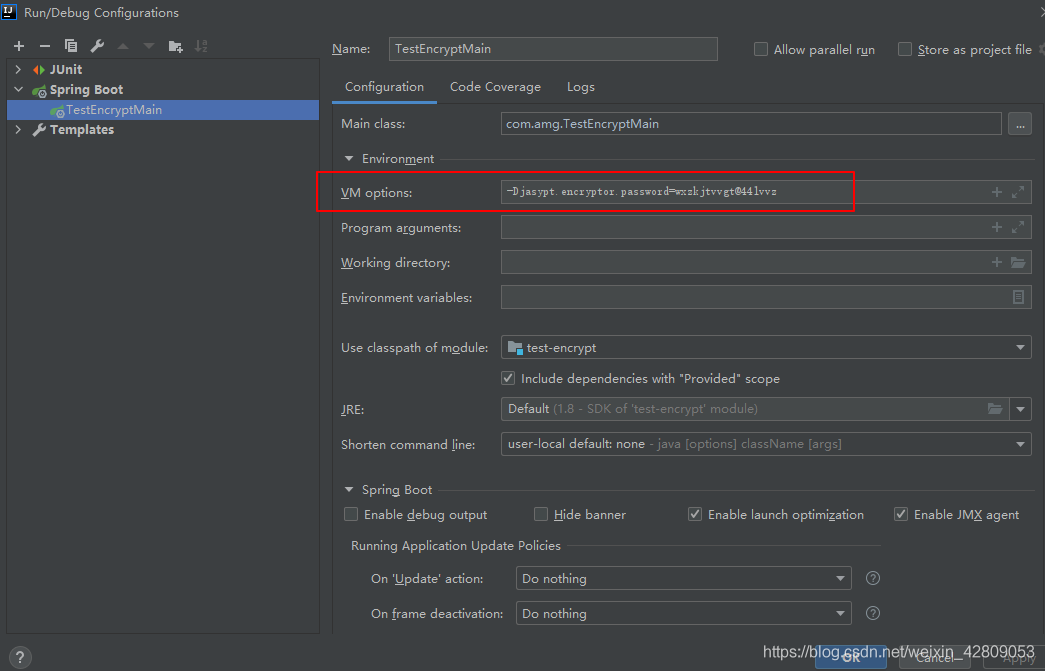Open the Environment variables editor icon
The height and width of the screenshot is (671, 1045).
pyautogui.click(x=1018, y=297)
